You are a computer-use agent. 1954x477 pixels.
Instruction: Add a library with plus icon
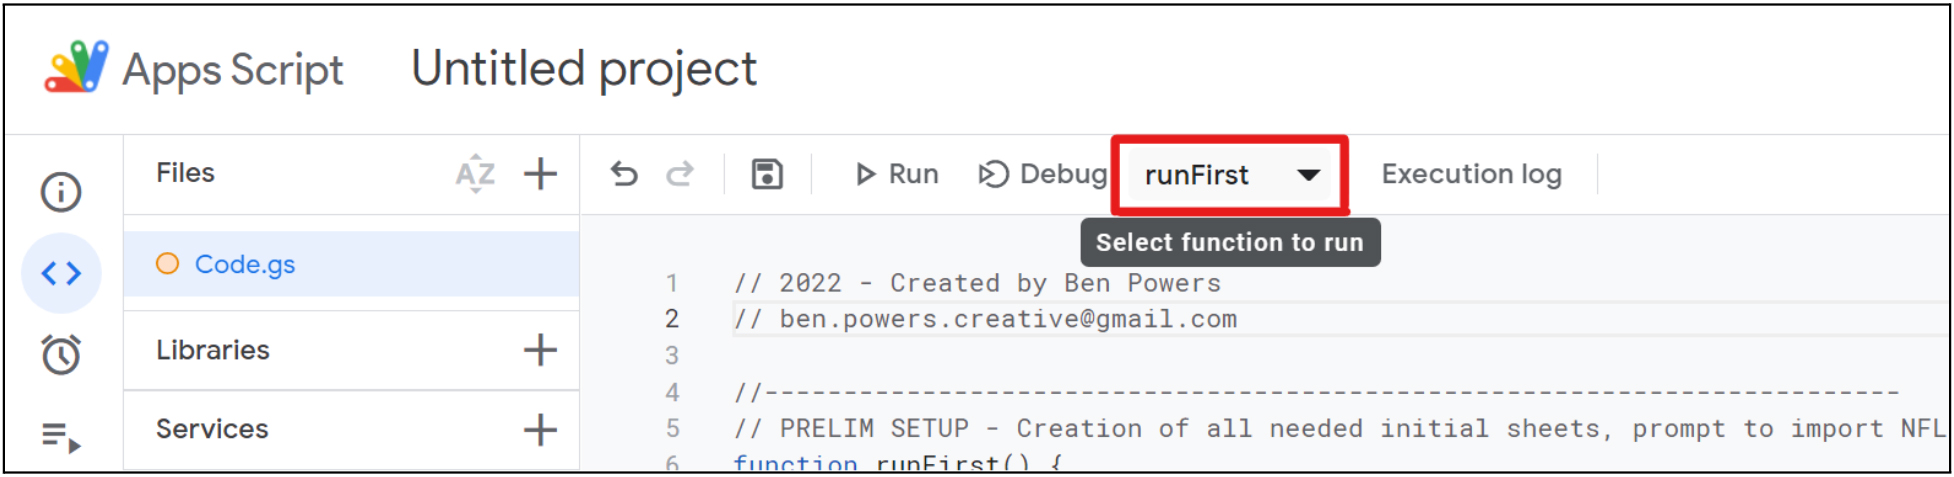tap(540, 350)
